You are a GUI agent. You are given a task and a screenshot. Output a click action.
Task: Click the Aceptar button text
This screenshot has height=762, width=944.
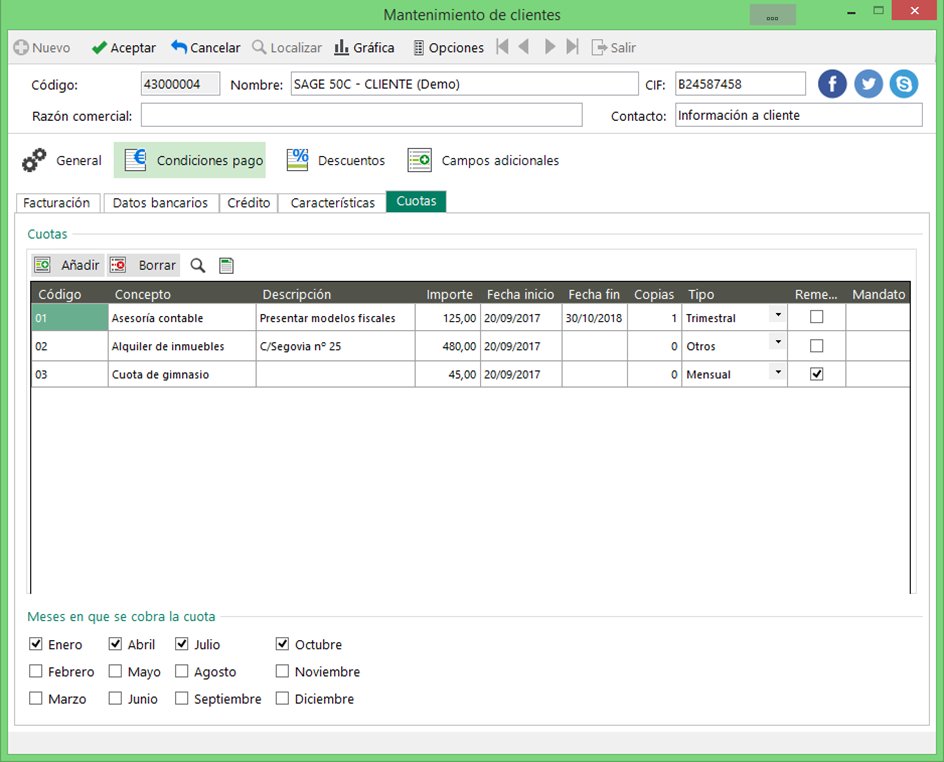tap(133, 48)
